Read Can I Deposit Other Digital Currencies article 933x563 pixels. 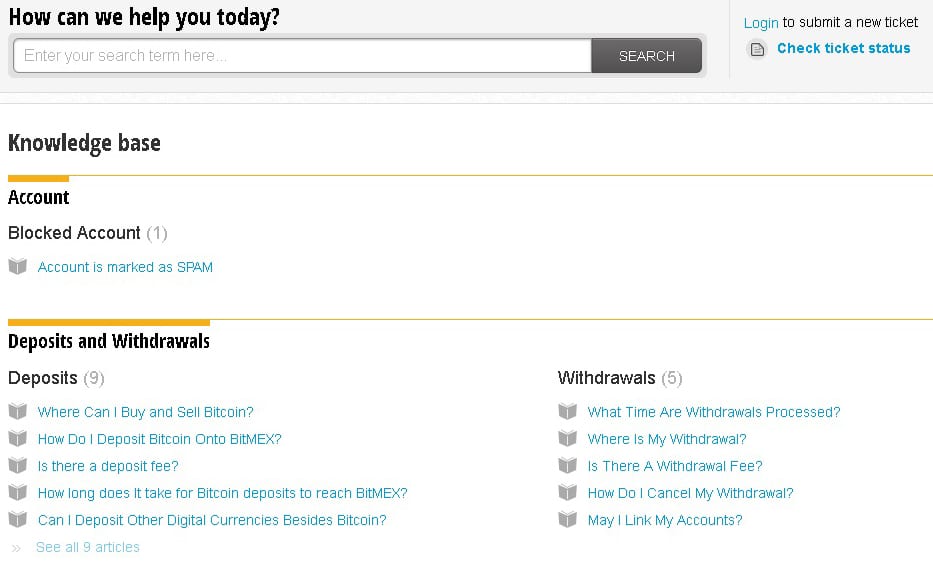[x=211, y=520]
